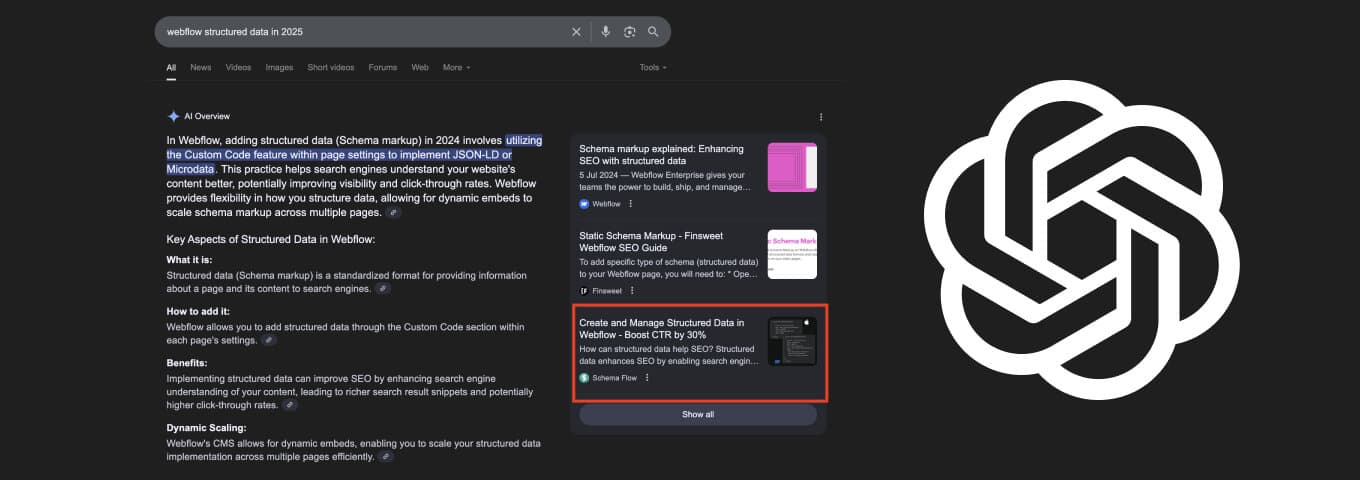
Task: Clear the search query with the X icon
Action: tap(576, 32)
